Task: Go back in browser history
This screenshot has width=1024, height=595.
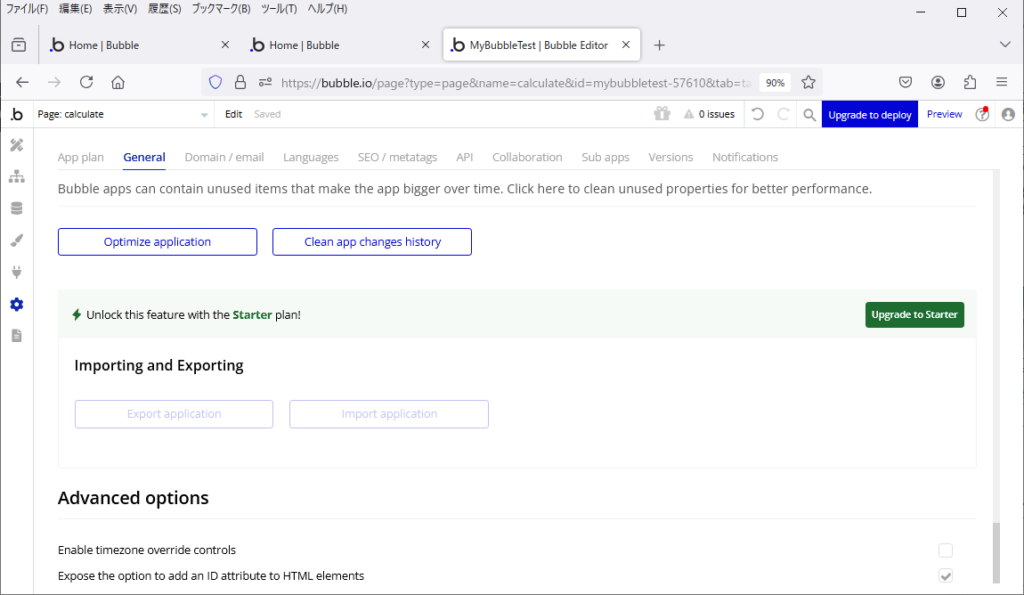Action: (22, 82)
